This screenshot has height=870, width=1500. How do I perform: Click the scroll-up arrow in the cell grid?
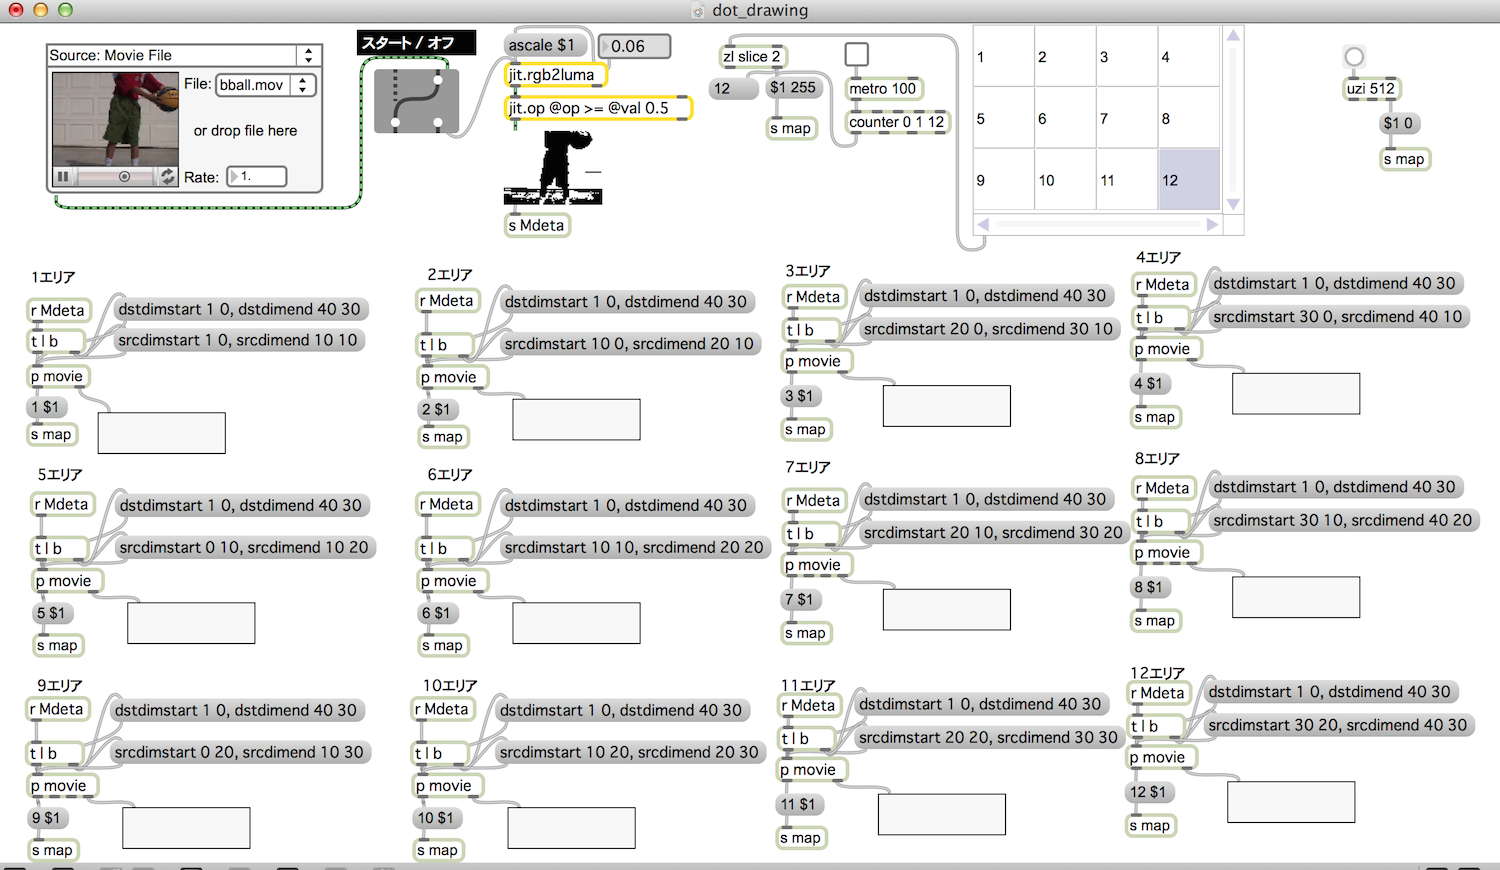click(x=1233, y=36)
